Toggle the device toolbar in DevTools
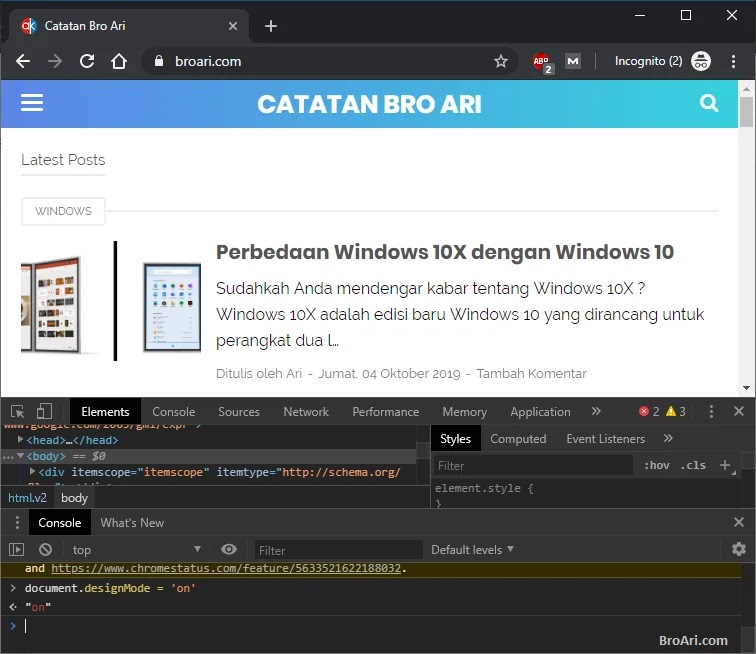 [44, 411]
